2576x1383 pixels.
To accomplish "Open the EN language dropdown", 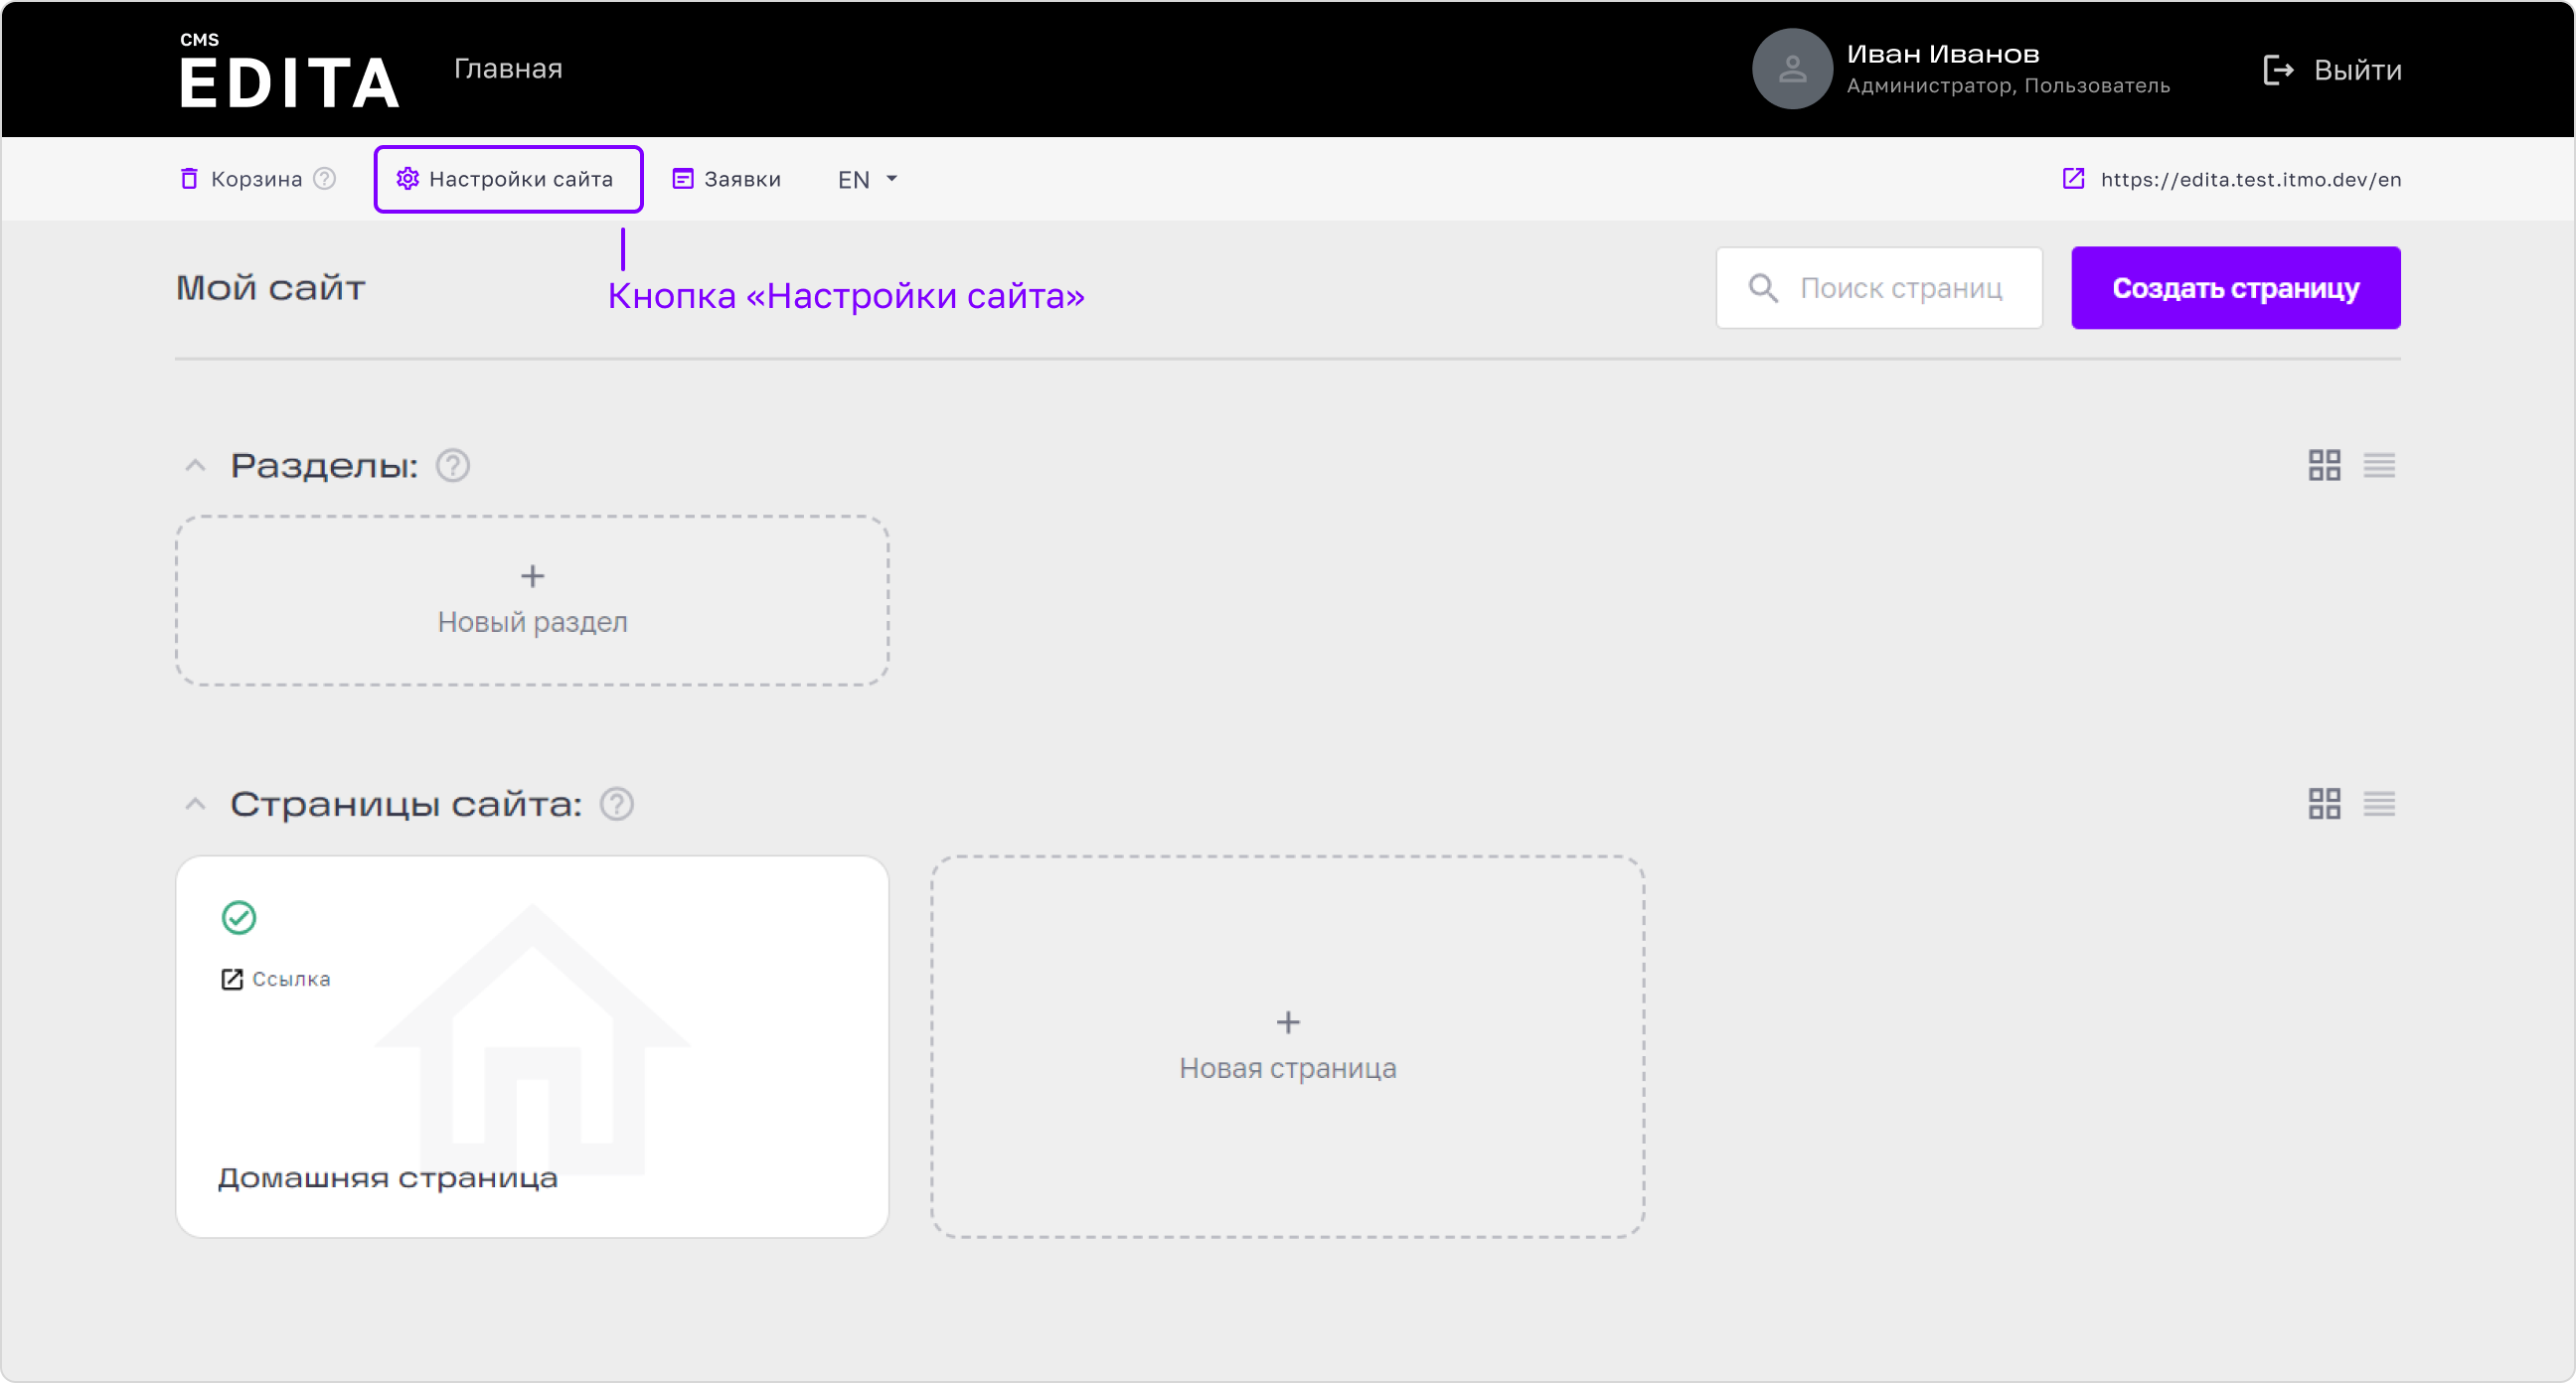I will [x=867, y=179].
